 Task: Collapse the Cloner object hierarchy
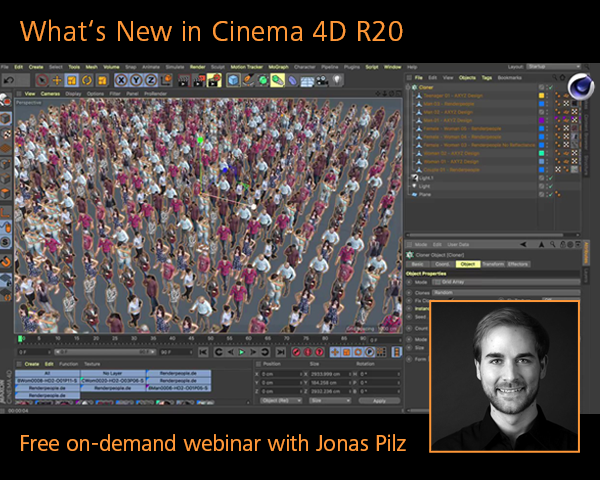pyautogui.click(x=408, y=87)
